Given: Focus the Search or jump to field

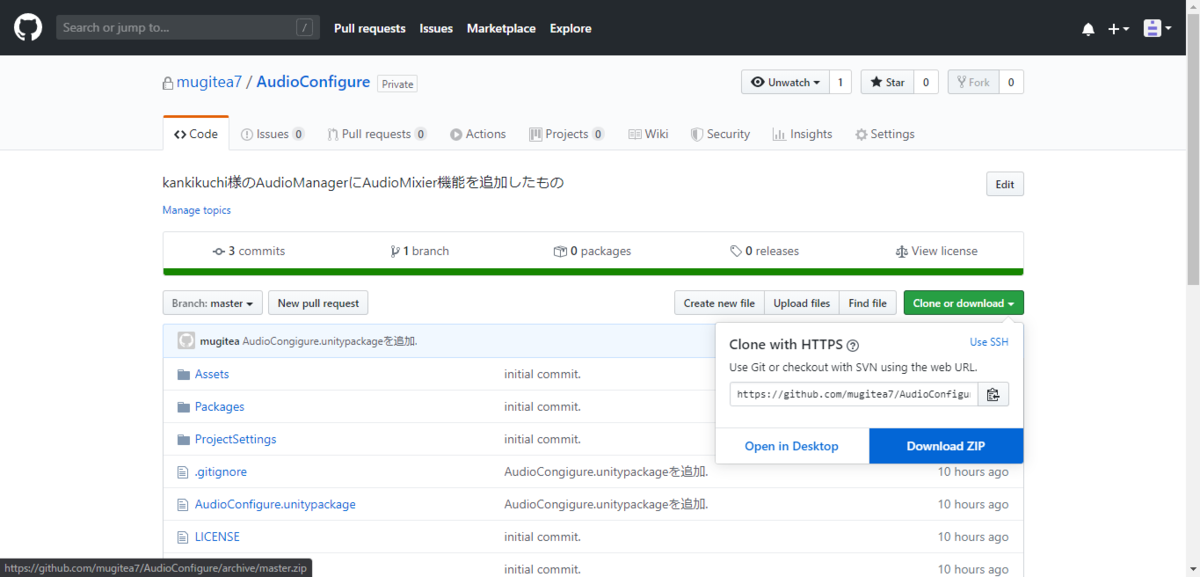Looking at the screenshot, I should click(x=187, y=28).
